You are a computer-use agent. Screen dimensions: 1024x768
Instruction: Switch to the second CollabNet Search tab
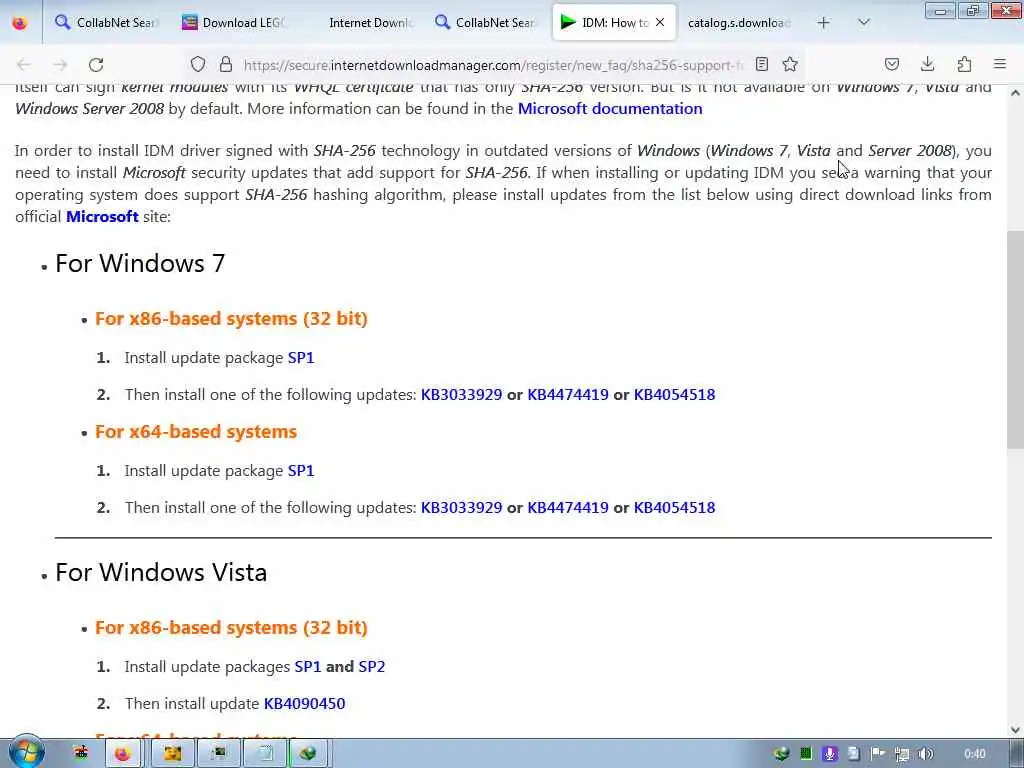(x=485, y=23)
